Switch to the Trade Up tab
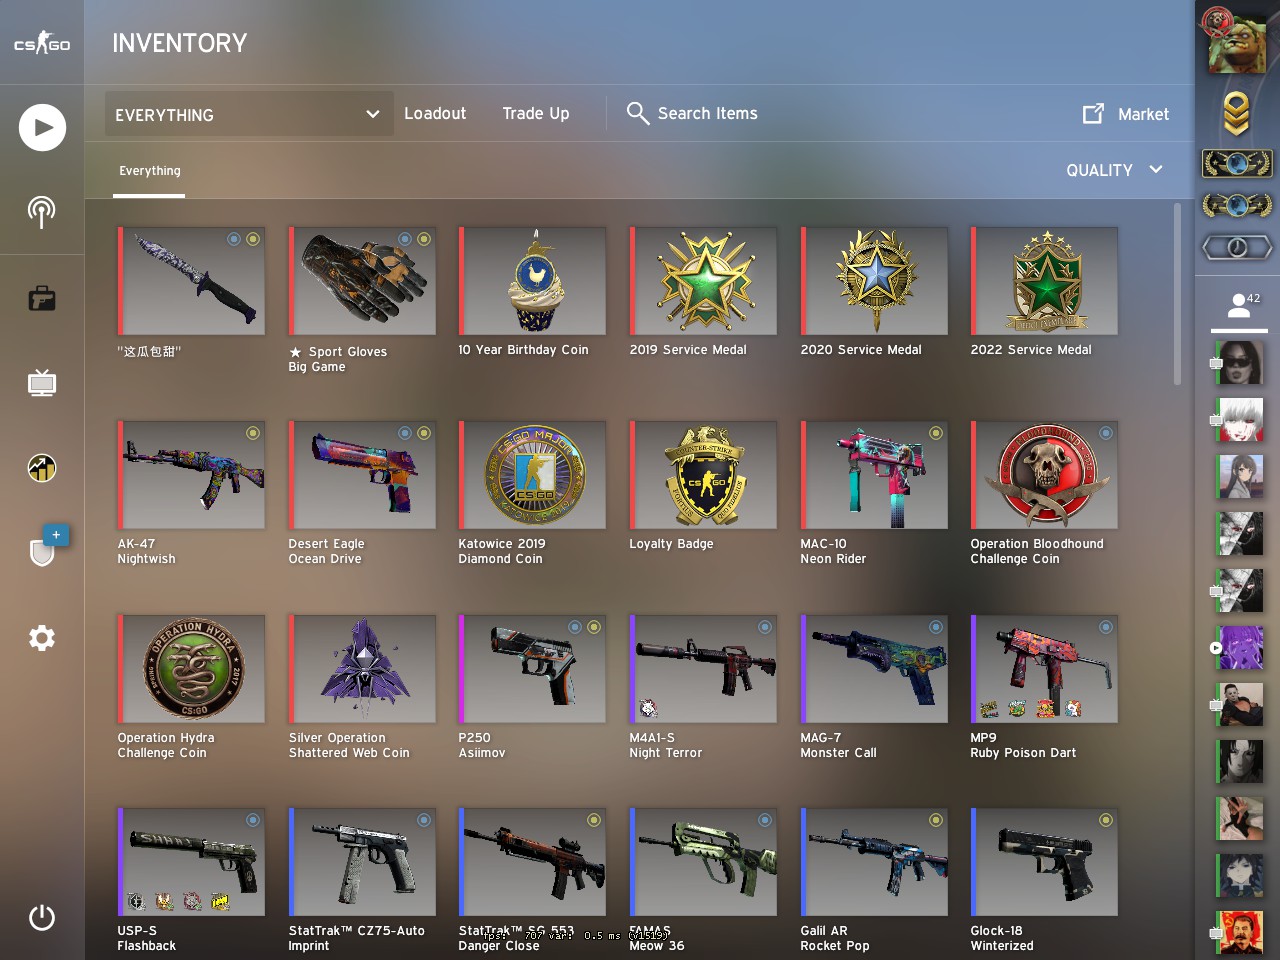Screen dimensions: 1280x960 [x=536, y=113]
